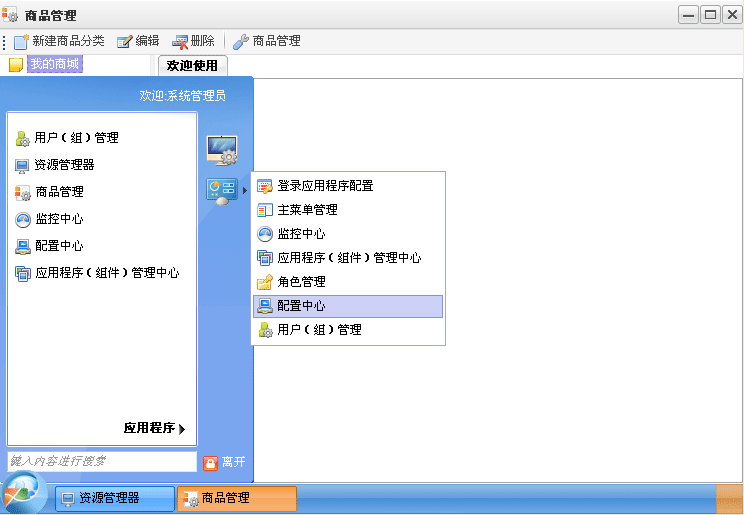Click the 配置中心 laptop icon in submenu
This screenshot has height=515, width=744.
265,306
